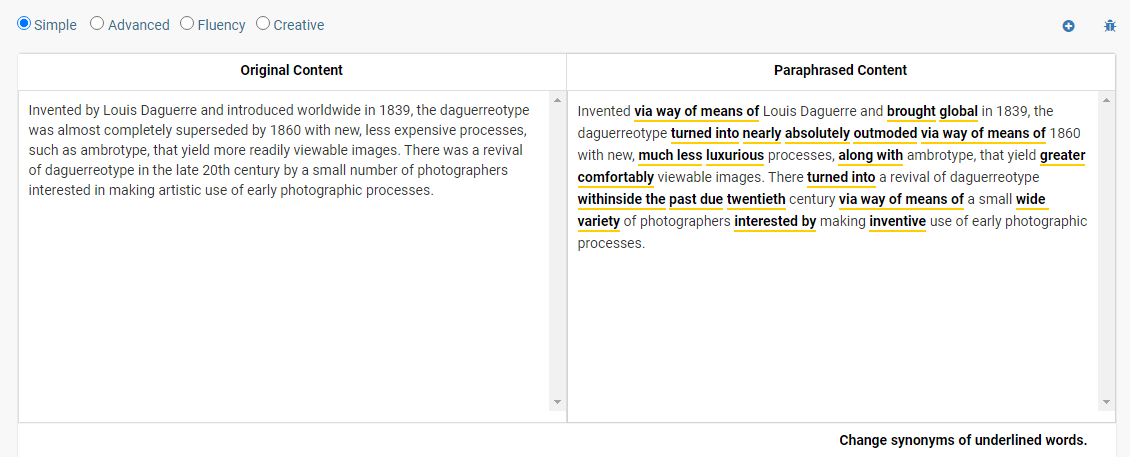
Task: Click underlined phrase "along with"
Action: pyautogui.click(x=870, y=155)
